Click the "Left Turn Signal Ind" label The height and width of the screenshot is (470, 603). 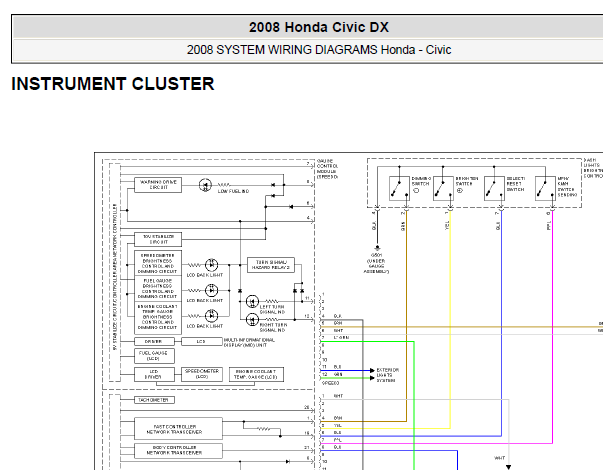[x=272, y=310]
